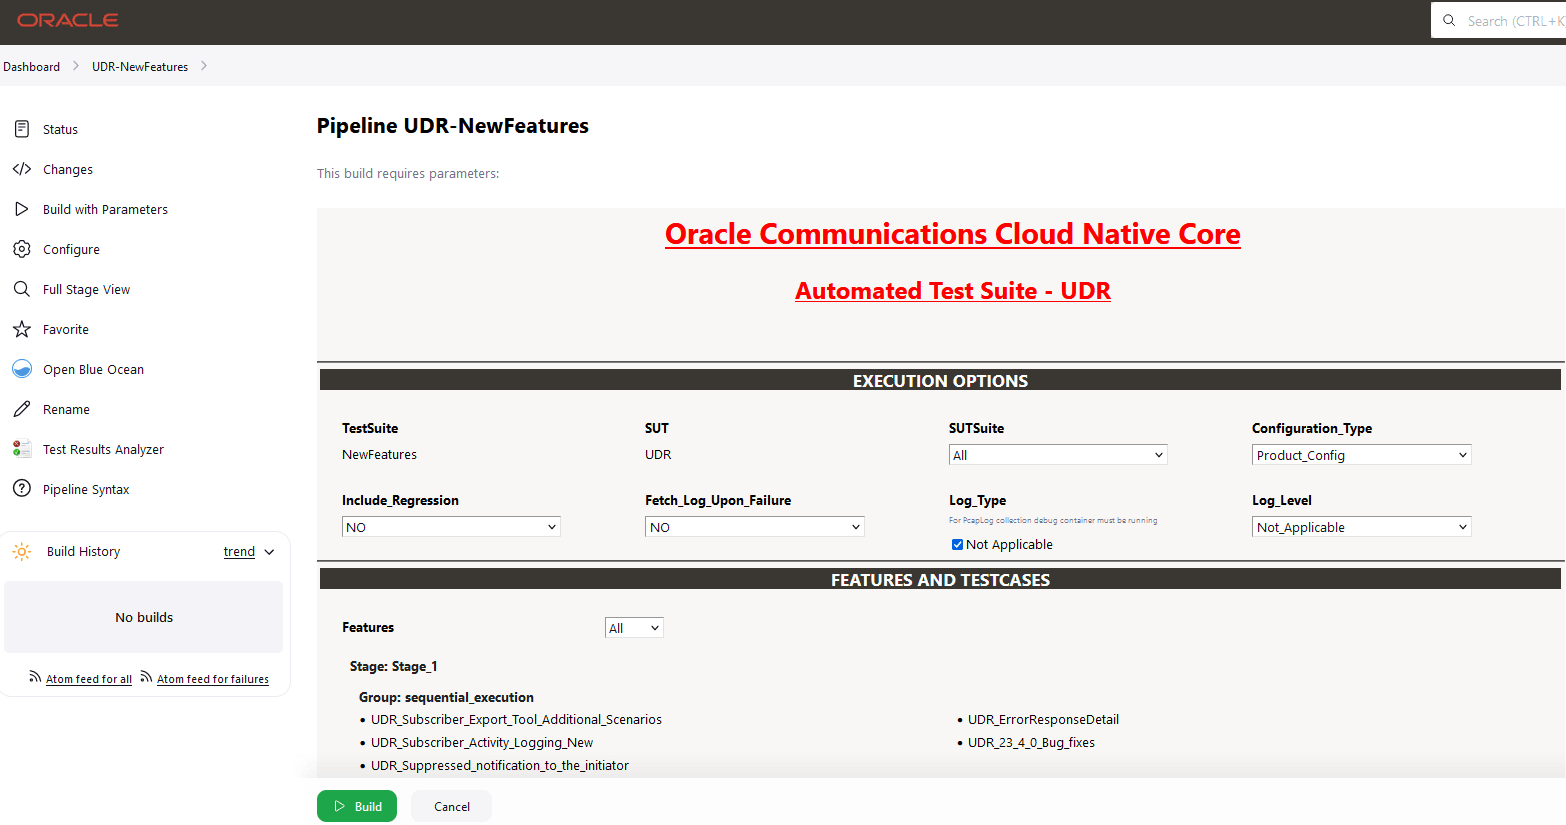Click UDR_ErrorResponseDetail feature

point(1043,720)
